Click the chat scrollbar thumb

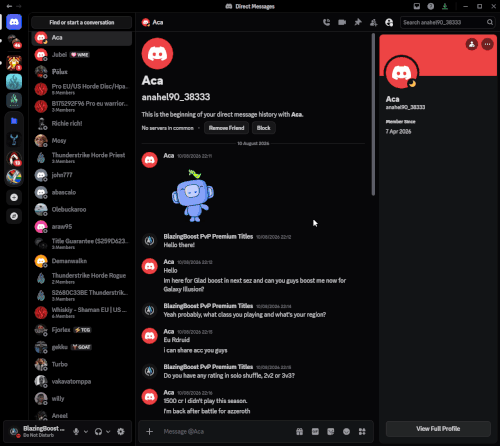click(x=373, y=114)
